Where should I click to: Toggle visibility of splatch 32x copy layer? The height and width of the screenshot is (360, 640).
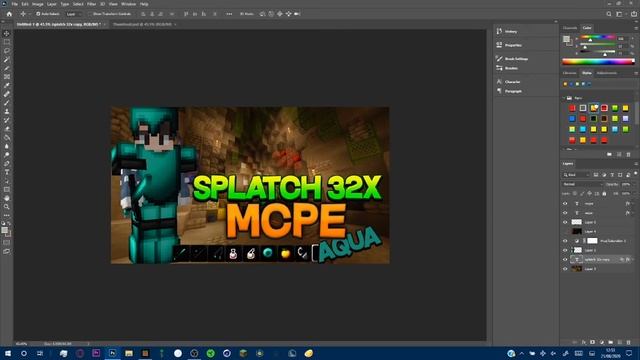point(565,259)
